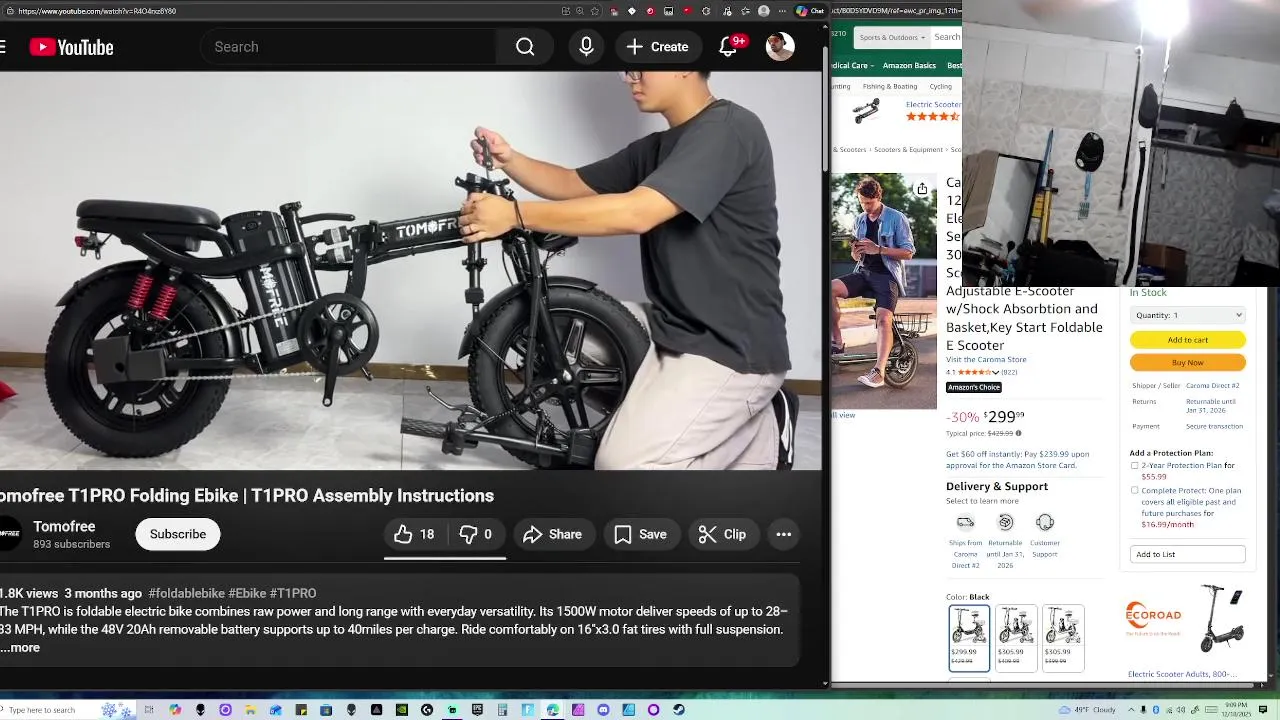Image resolution: width=1280 pixels, height=720 pixels.
Task: Expand the star rating breakdown chevron
Action: coord(995,372)
